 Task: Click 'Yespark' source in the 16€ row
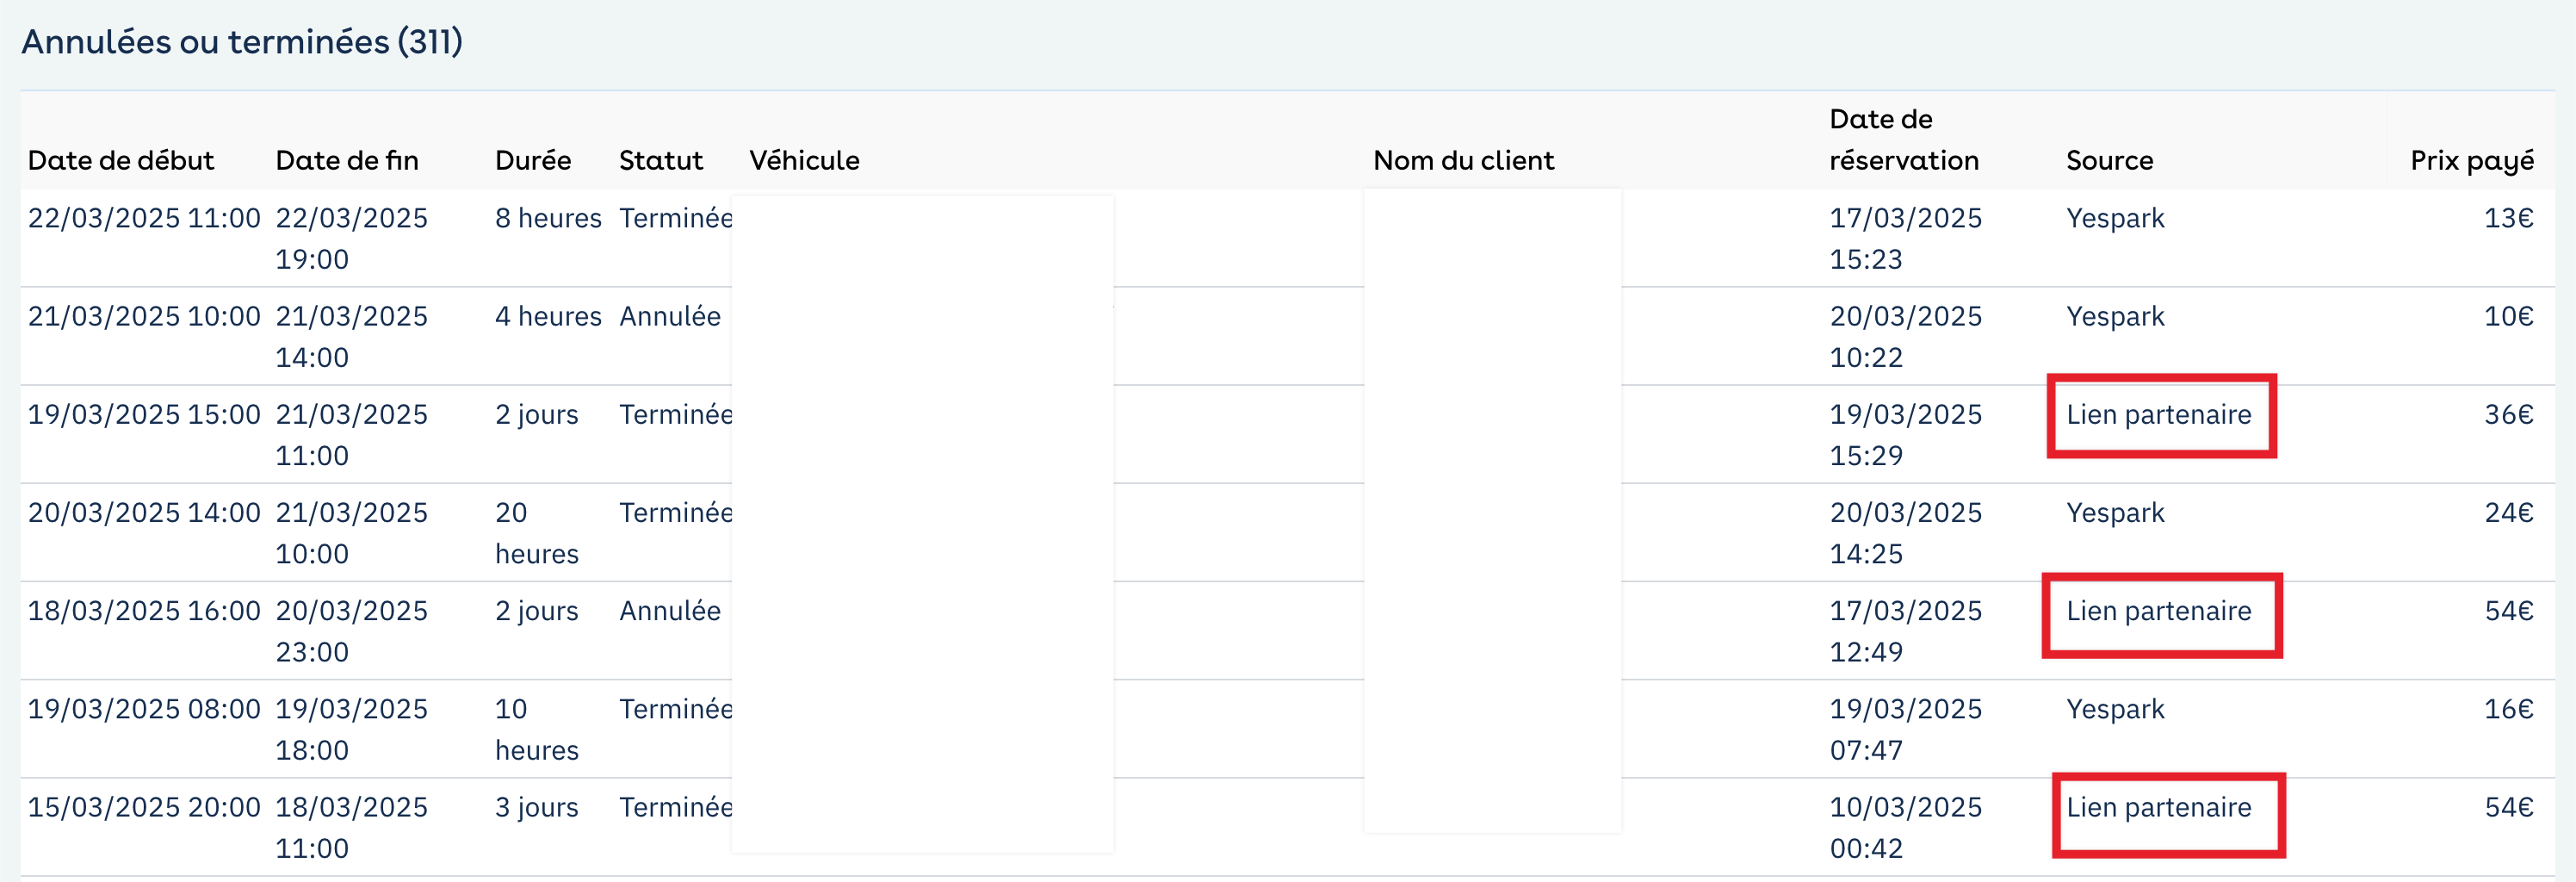coord(2115,708)
